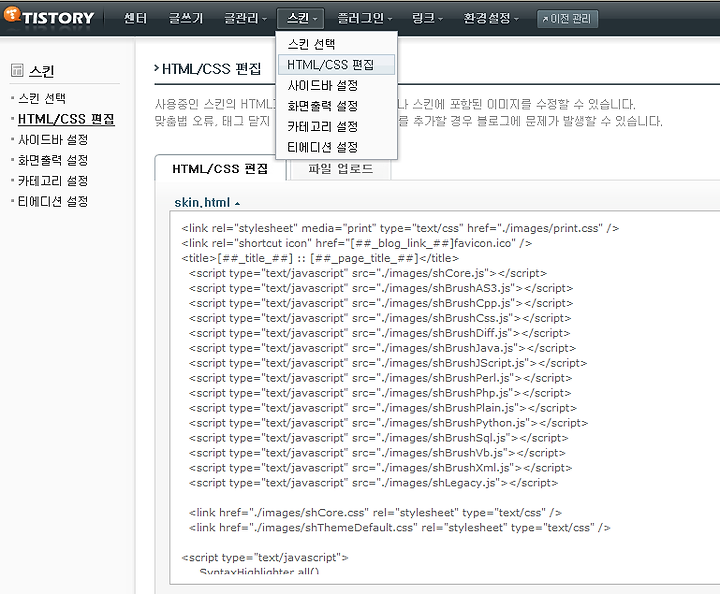The width and height of the screenshot is (720, 594).
Task: Expand the 환경설정 dropdown menu
Action: click(490, 18)
